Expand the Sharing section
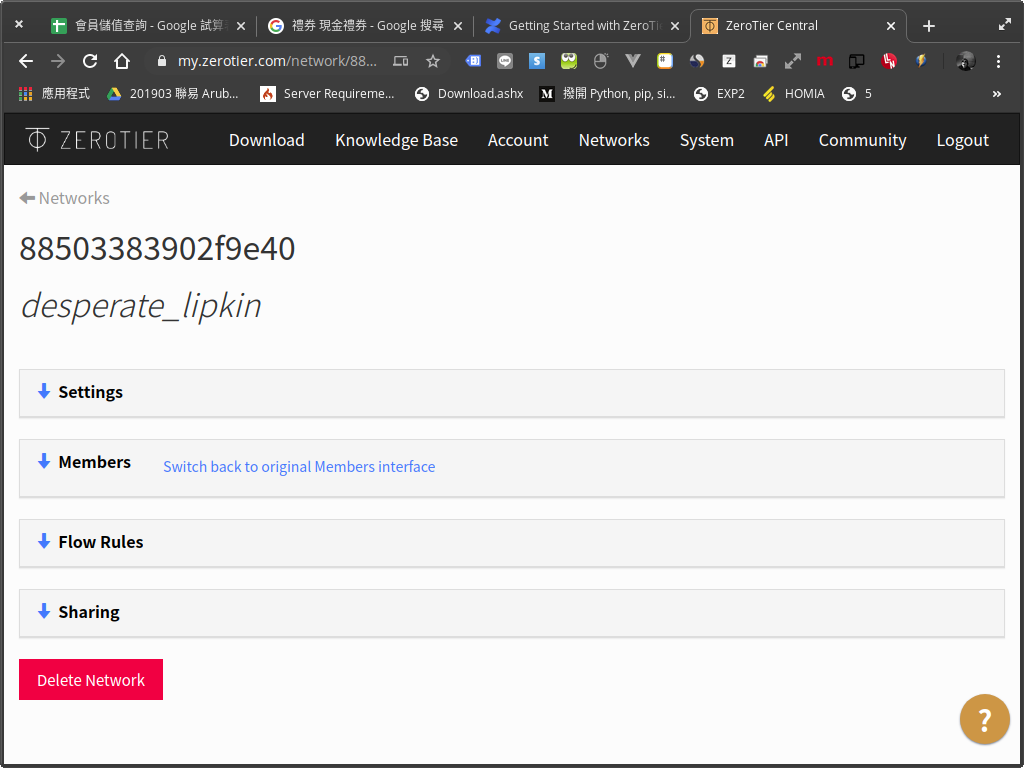 click(x=512, y=613)
